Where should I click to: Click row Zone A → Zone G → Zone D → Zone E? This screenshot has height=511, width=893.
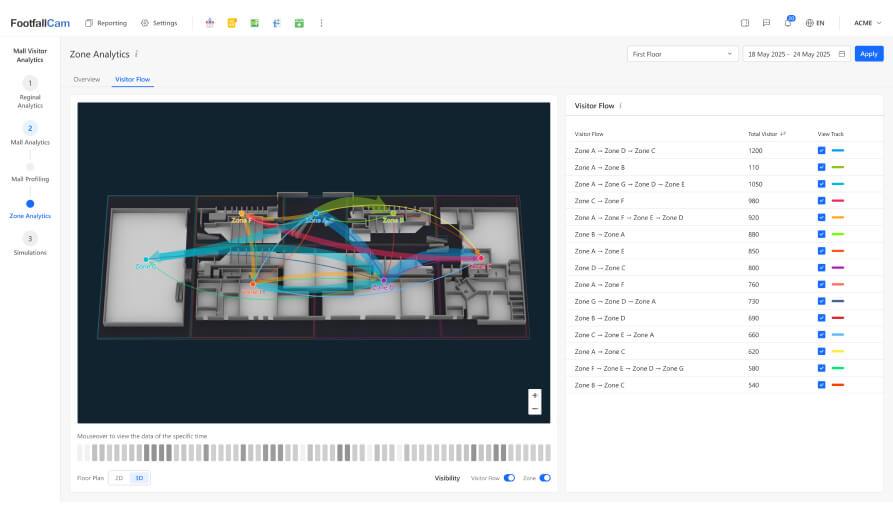(x=724, y=184)
